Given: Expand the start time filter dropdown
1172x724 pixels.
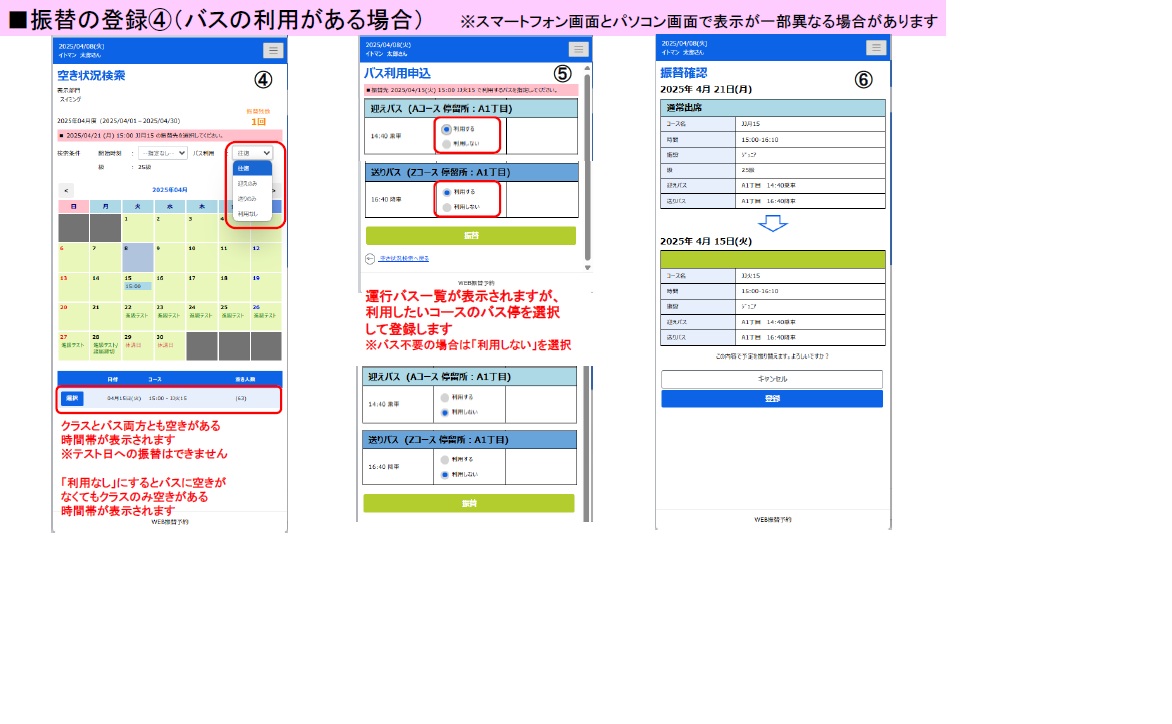Looking at the screenshot, I should 162,153.
